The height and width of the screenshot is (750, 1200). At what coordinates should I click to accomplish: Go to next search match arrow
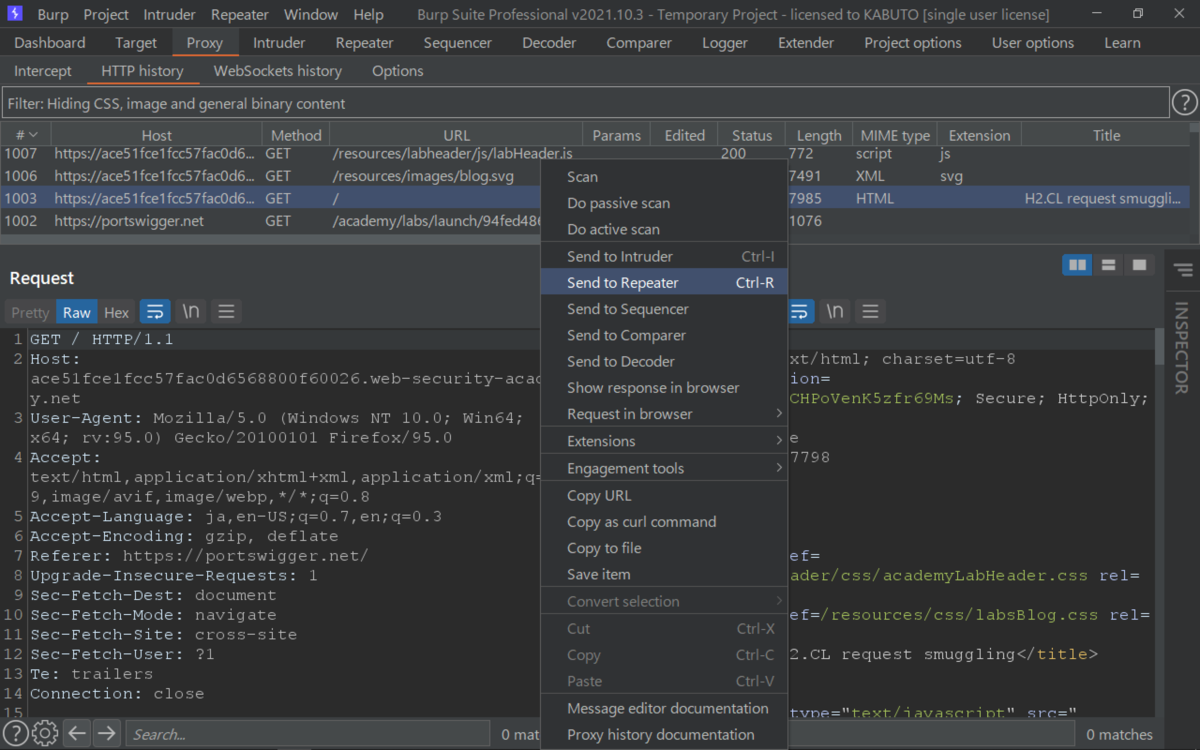106,733
